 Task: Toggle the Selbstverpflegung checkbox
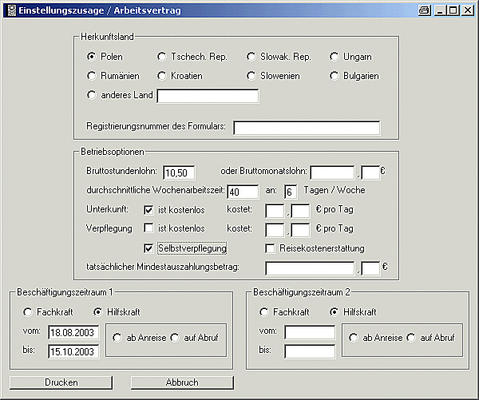(x=148, y=248)
